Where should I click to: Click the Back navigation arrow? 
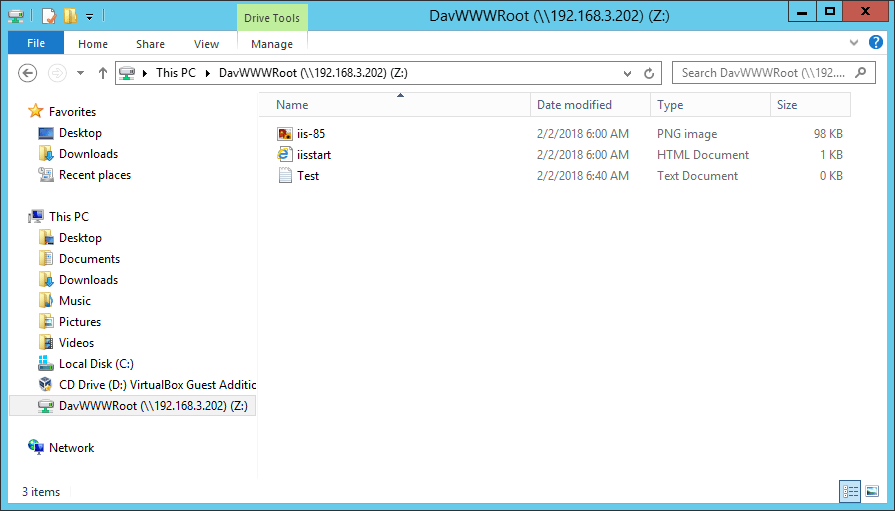[27, 73]
